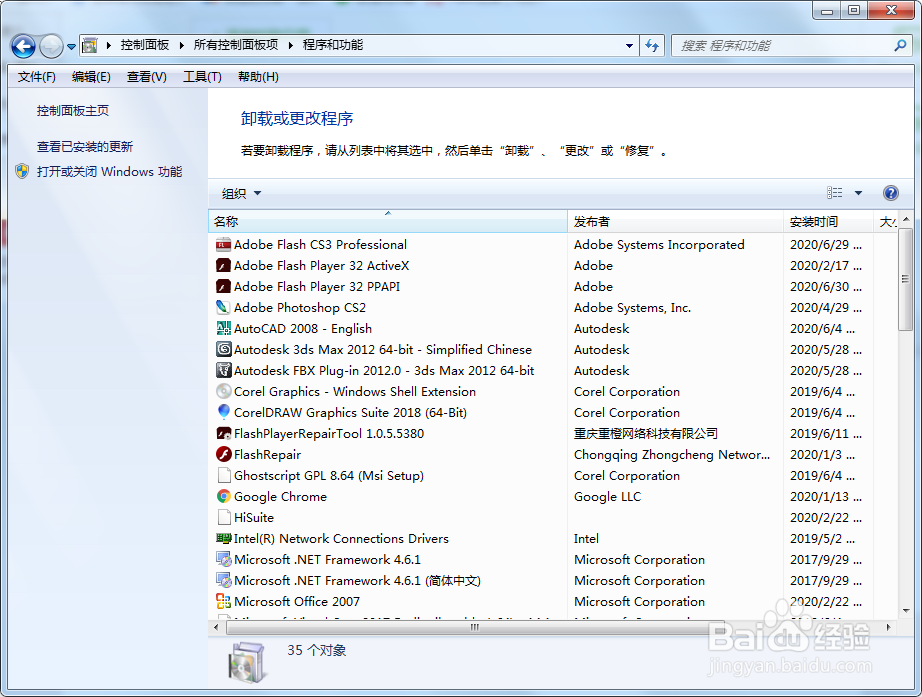Open the 组织 dropdown
Screen dimensions: 922x697
[241, 194]
